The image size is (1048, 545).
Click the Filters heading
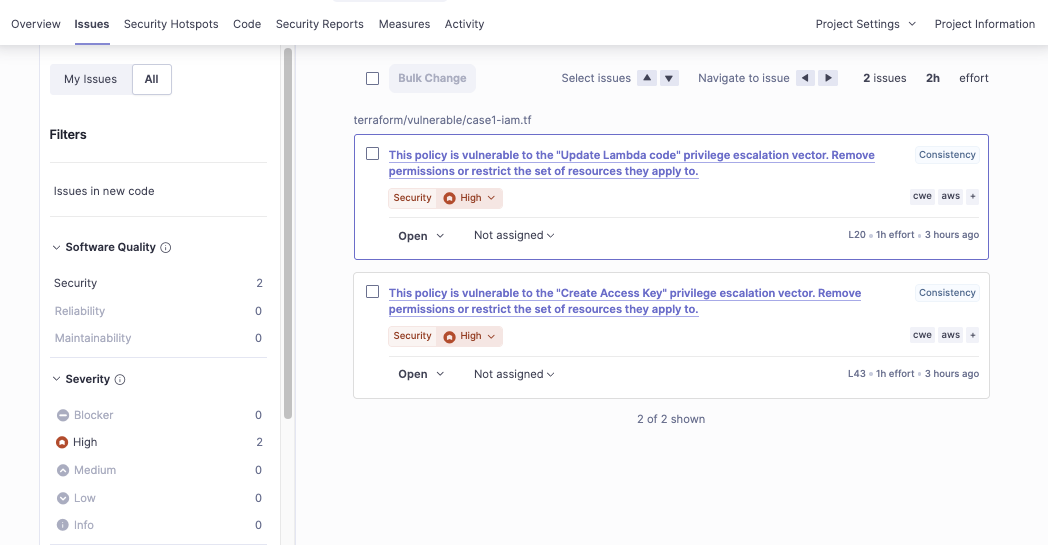[68, 134]
